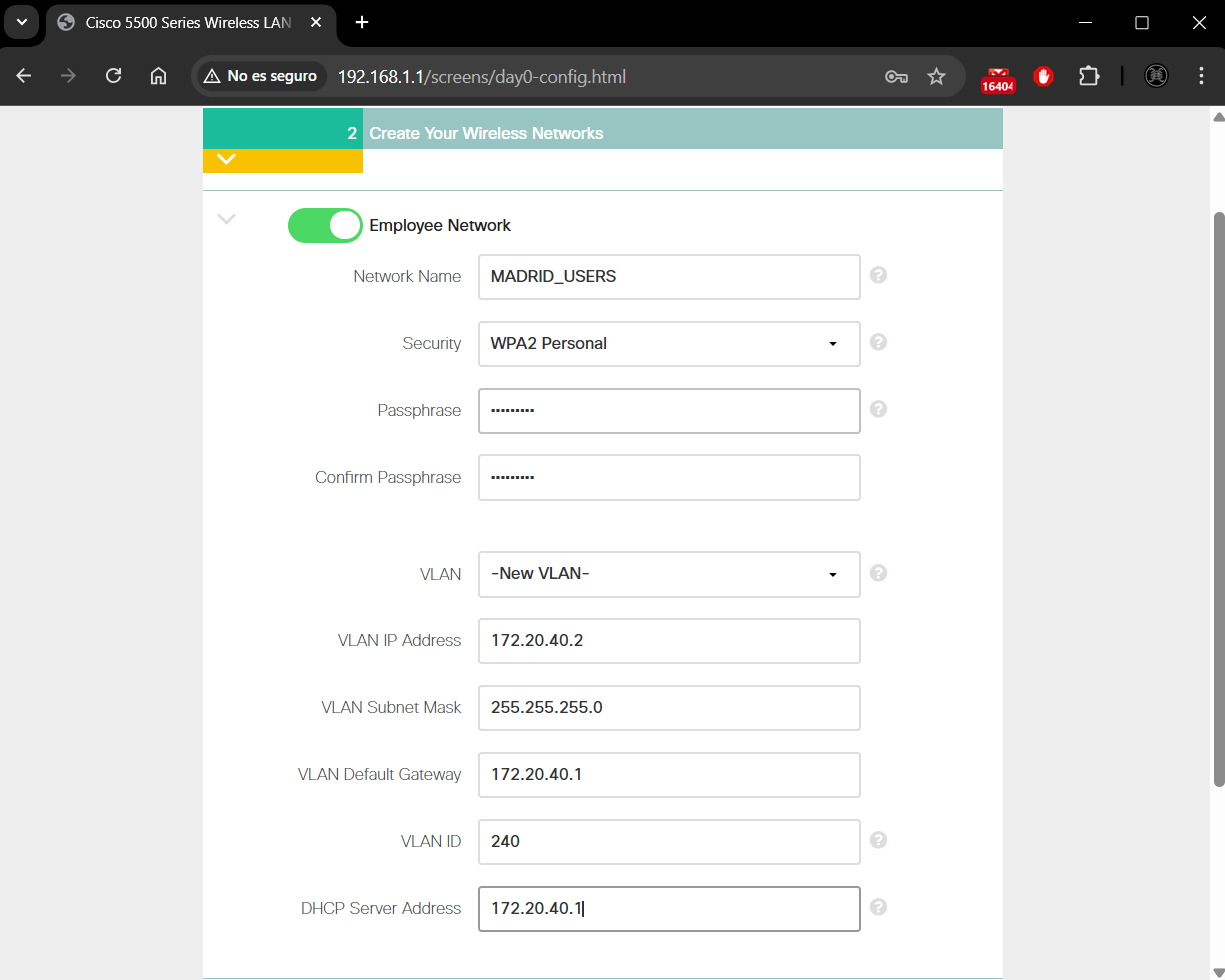The height and width of the screenshot is (980, 1225).
Task: Maximize the browser window
Action: pyautogui.click(x=1142, y=22)
